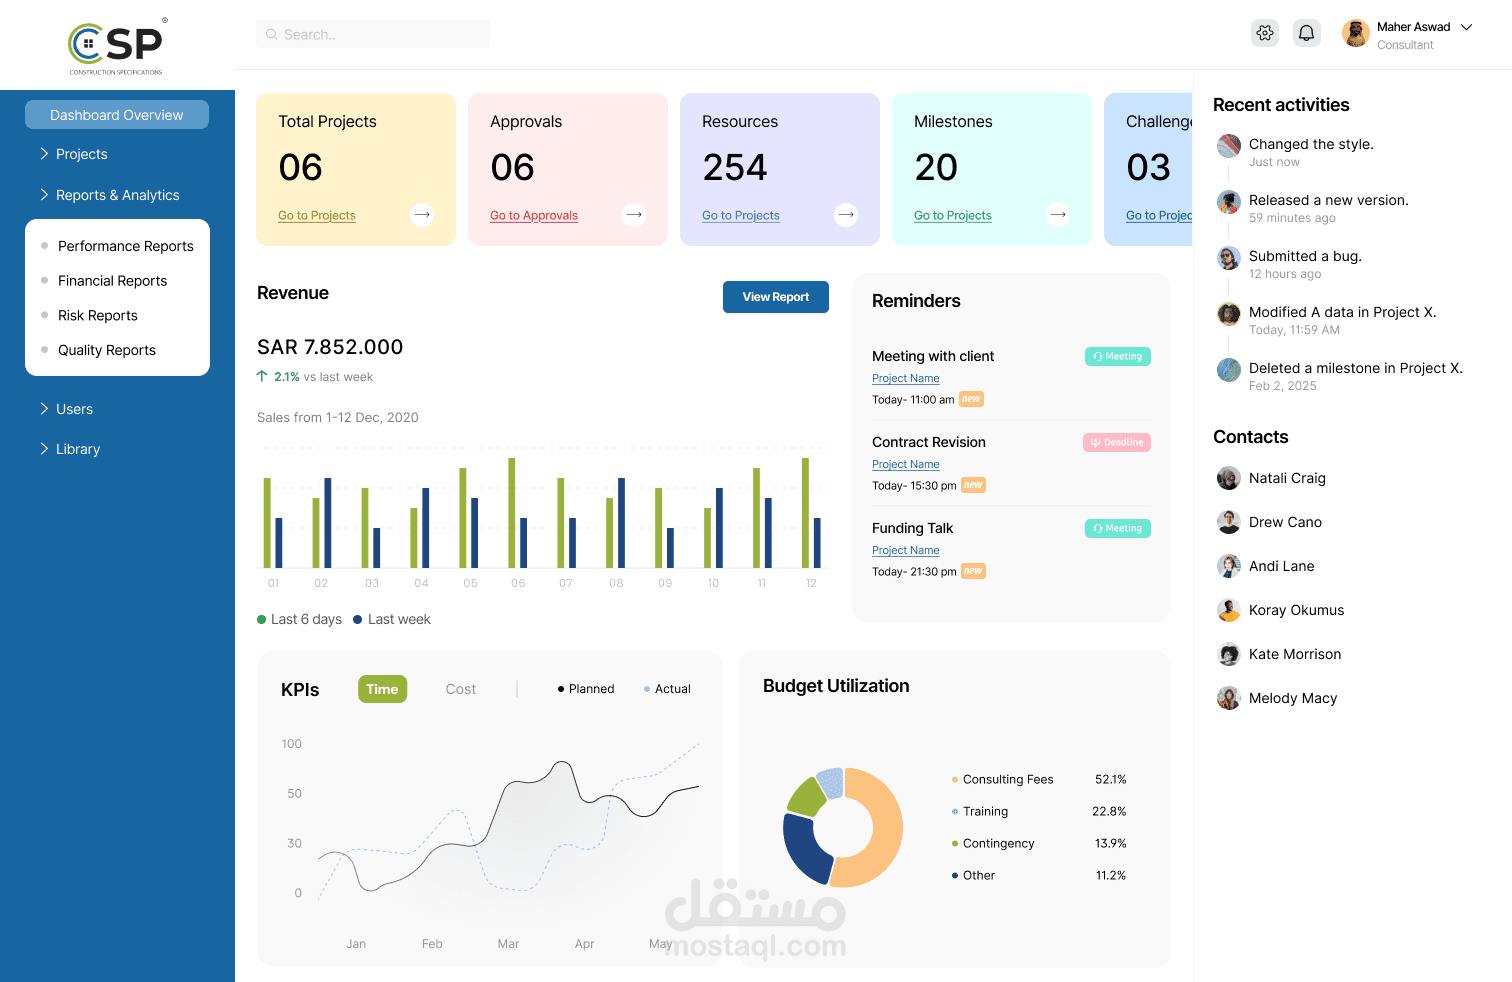Screen dimensions: 1512x982
Task: Expand the Projects sidebar section
Action: 74,154
